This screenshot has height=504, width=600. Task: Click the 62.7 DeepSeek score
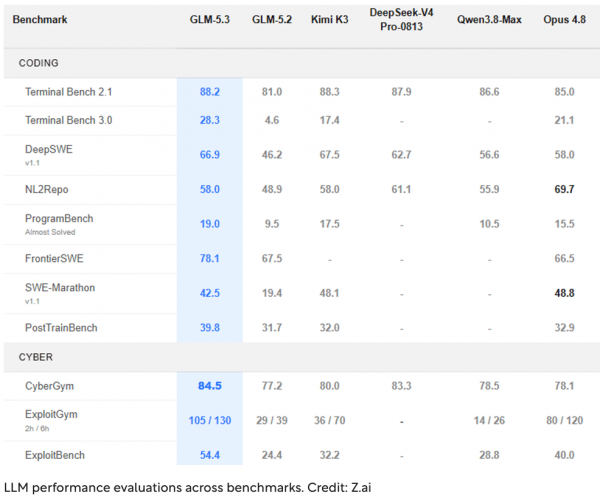[401, 155]
